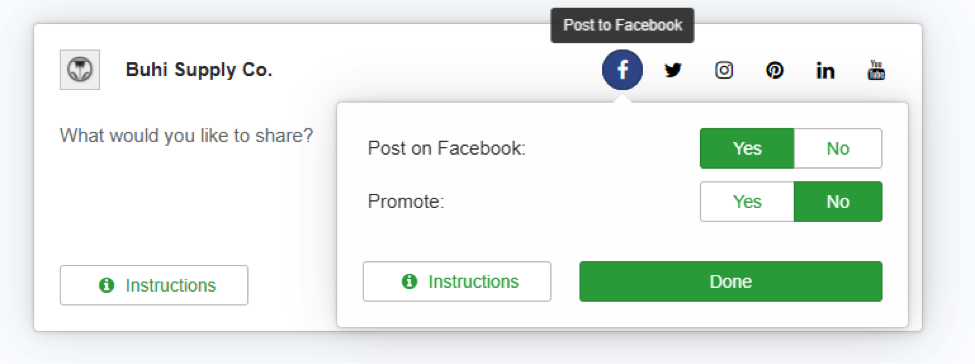Image resolution: width=975 pixels, height=364 pixels.
Task: Set Post on Facebook to No
Action: (838, 148)
